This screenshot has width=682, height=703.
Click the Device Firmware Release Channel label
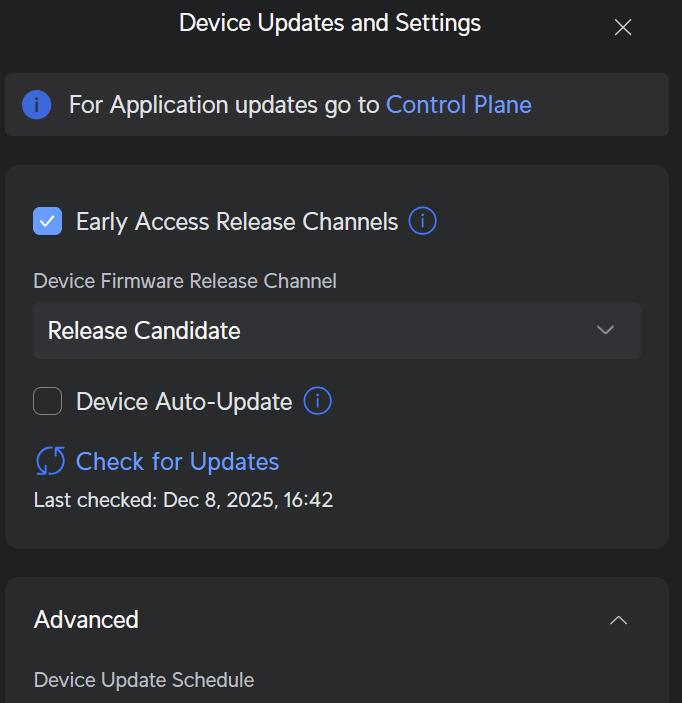click(x=185, y=281)
